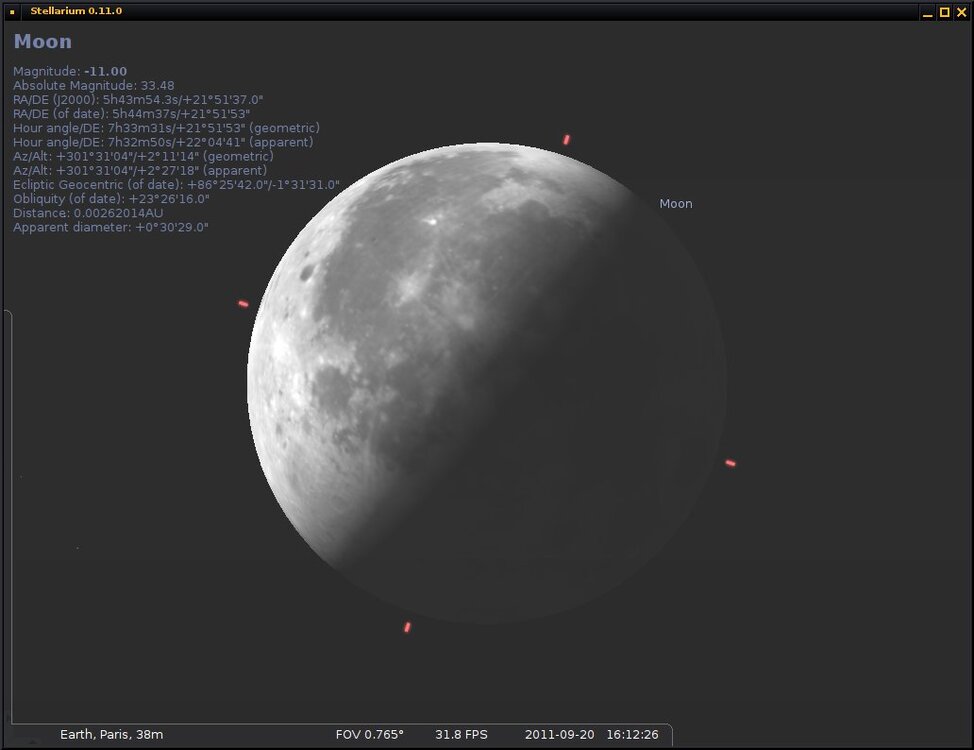Screen dimensions: 974x750
Task: Click the 31.8 FPS indicator
Action: tap(461, 734)
